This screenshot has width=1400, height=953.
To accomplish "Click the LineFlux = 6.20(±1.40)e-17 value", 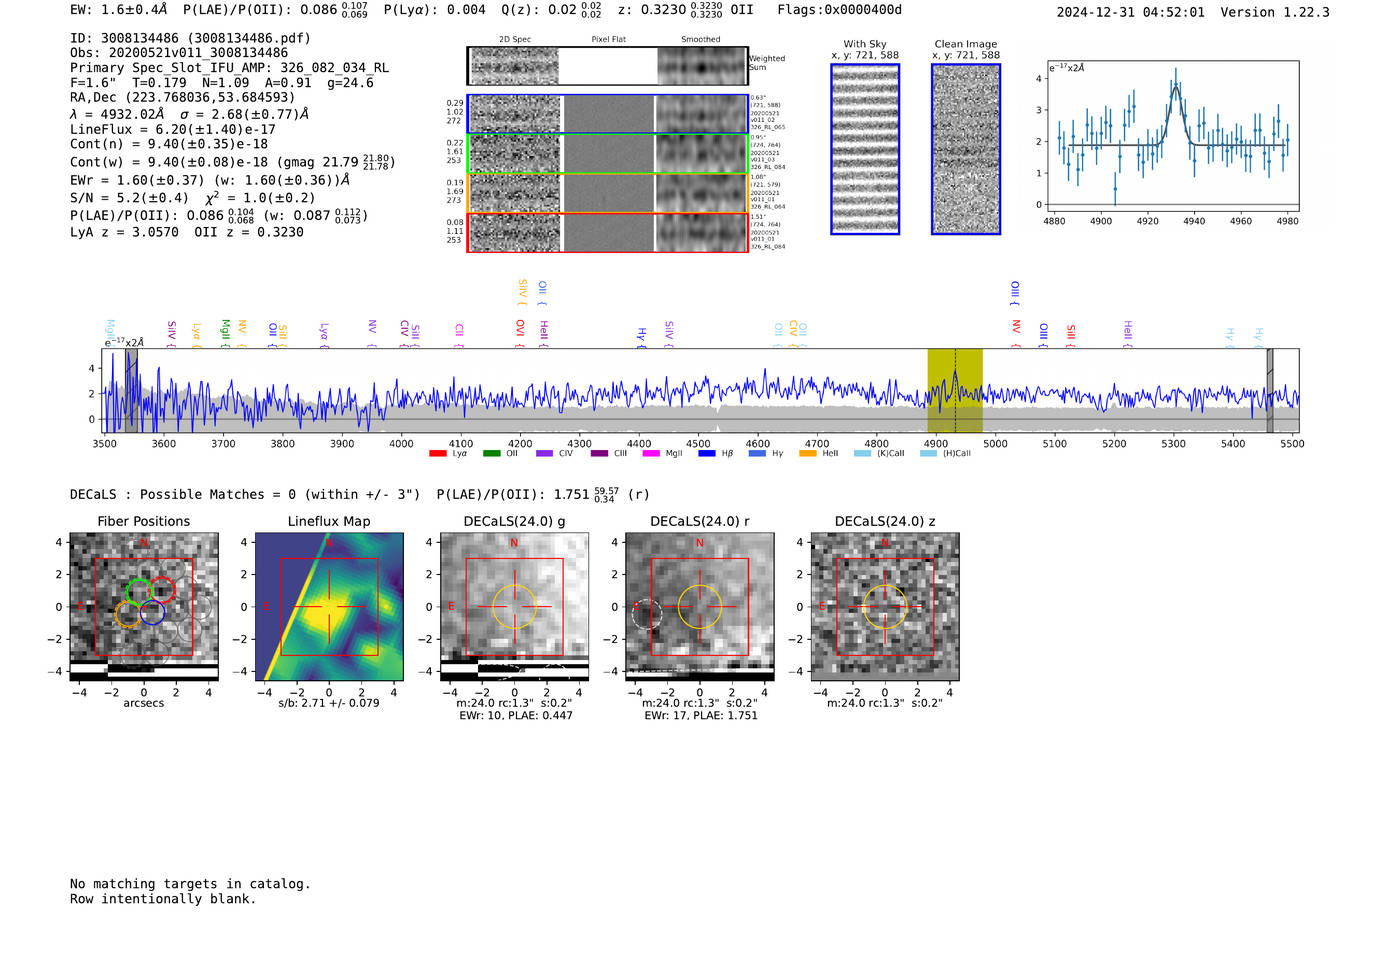I will tap(173, 129).
